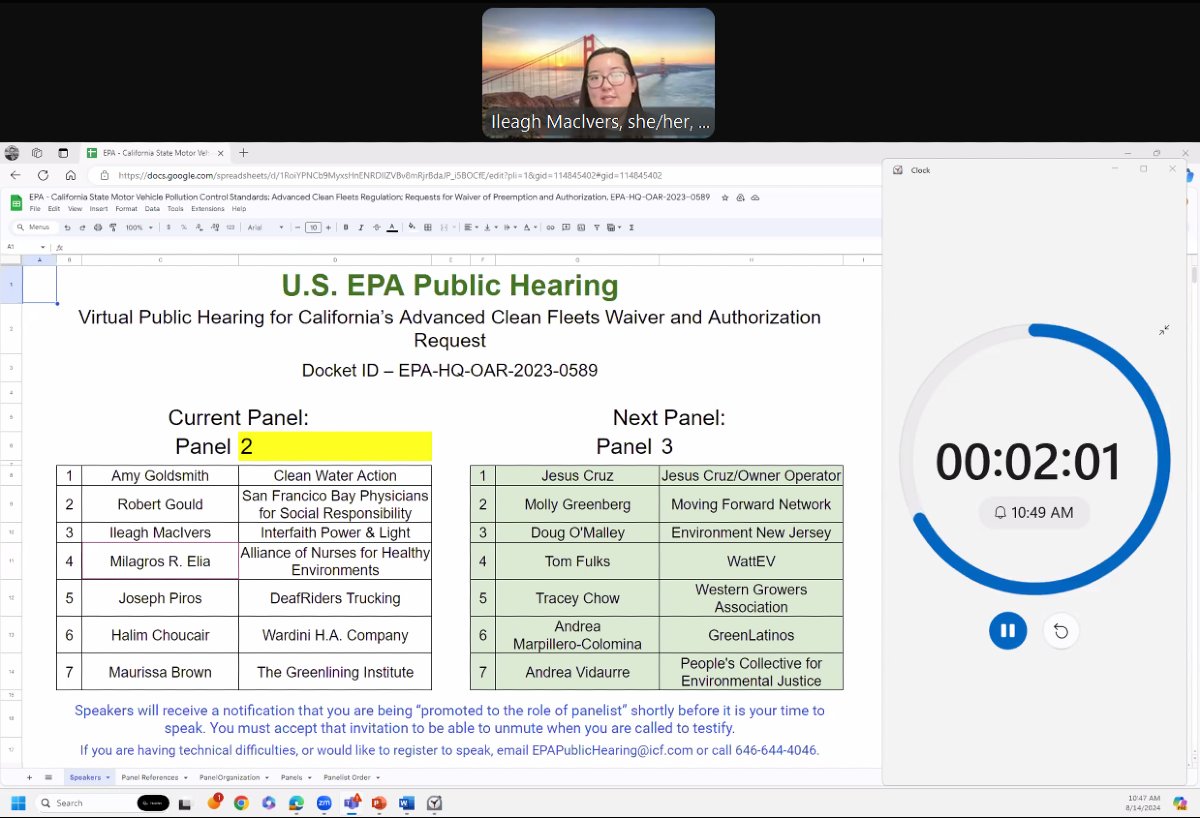Open Chrome from the taskbar
This screenshot has height=818, width=1200.
(241, 803)
